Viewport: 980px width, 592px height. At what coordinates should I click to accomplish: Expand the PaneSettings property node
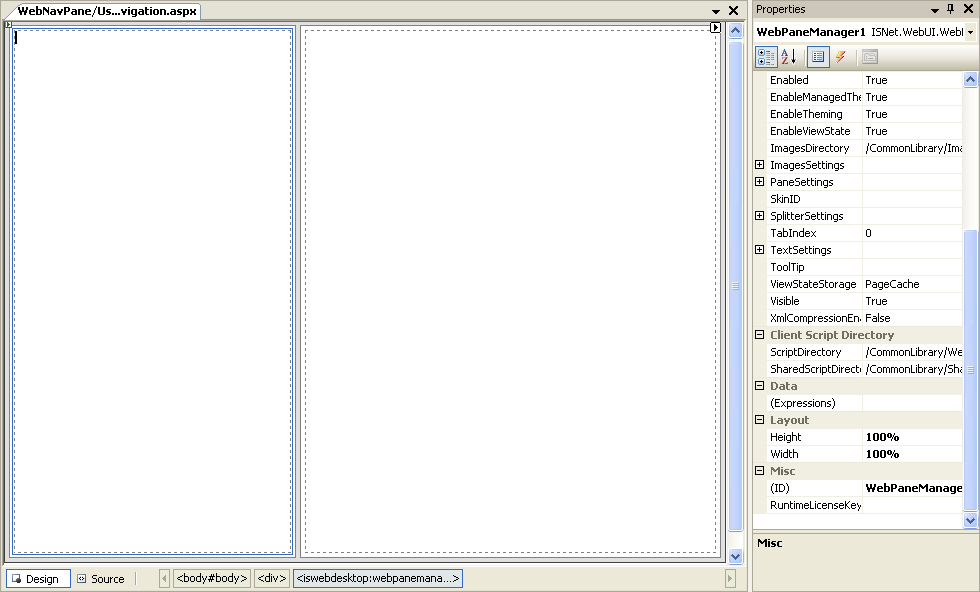click(760, 182)
